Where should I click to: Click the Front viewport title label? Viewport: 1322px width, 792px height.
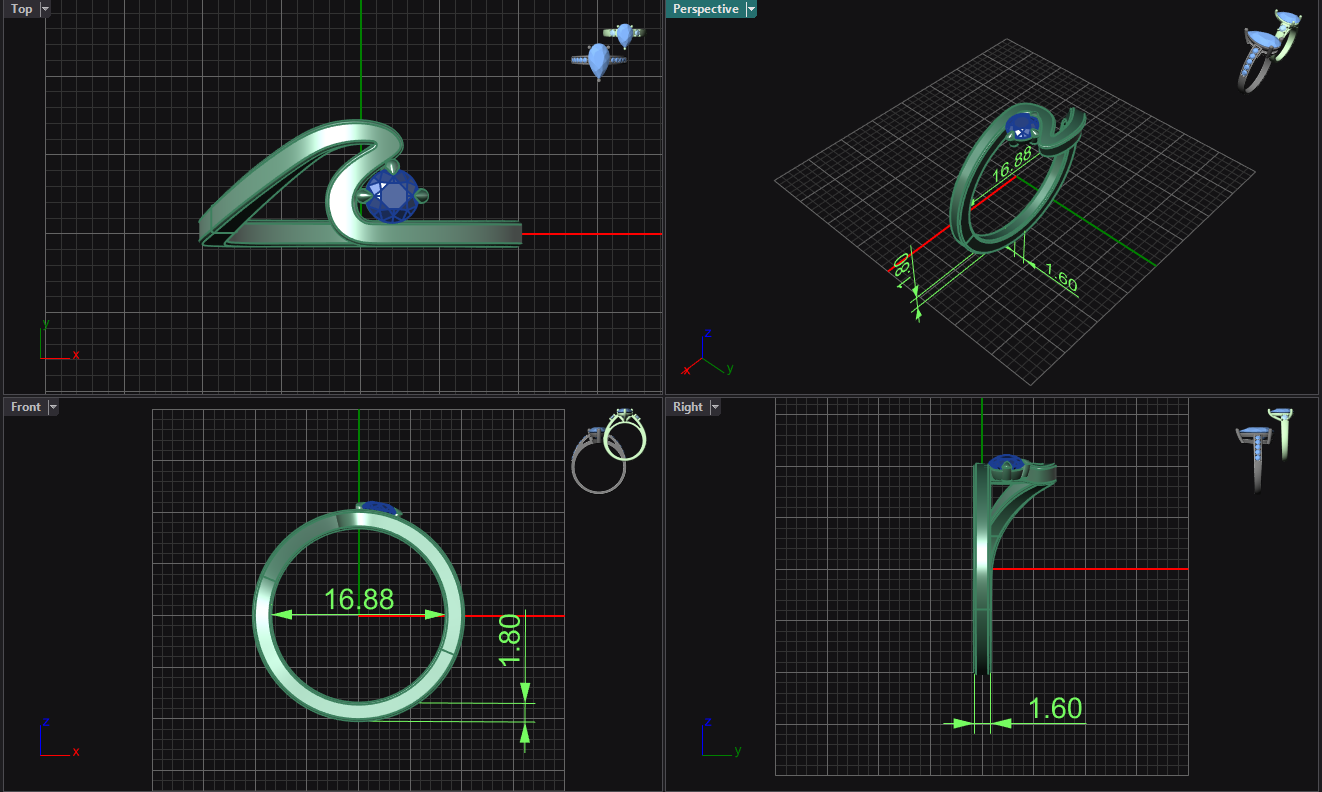26,407
